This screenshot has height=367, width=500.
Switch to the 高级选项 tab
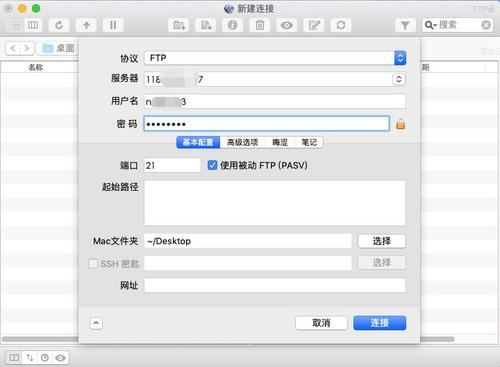[x=242, y=142]
